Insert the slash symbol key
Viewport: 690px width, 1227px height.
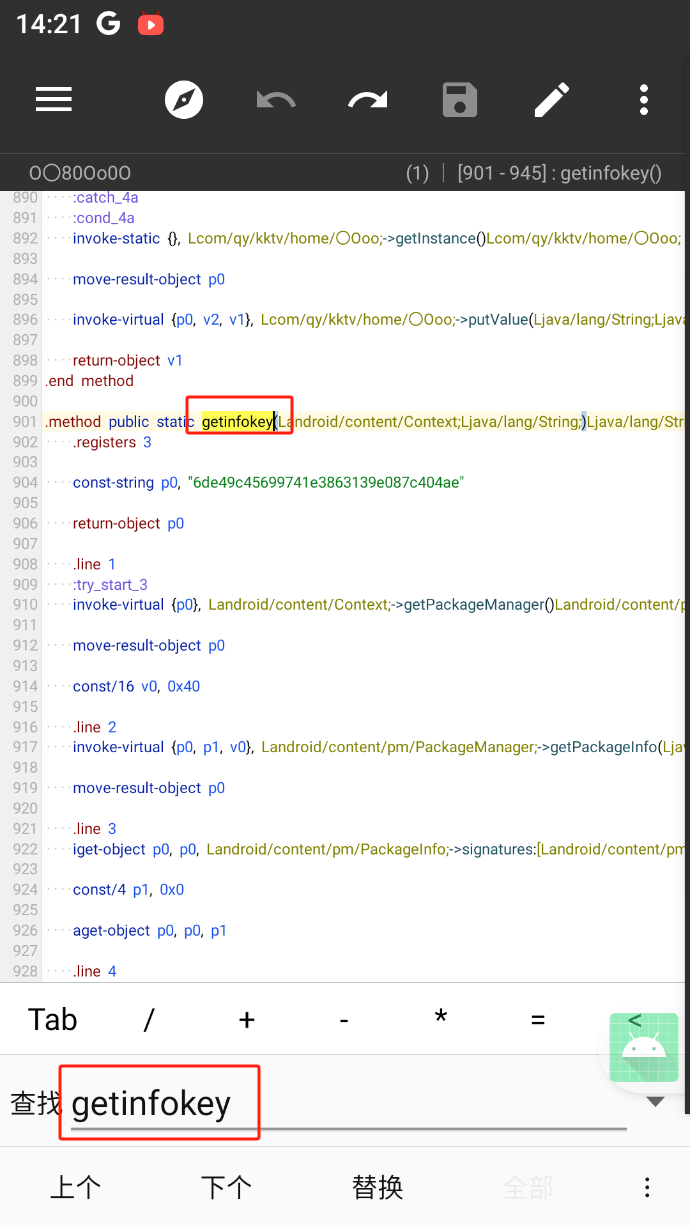149,1019
